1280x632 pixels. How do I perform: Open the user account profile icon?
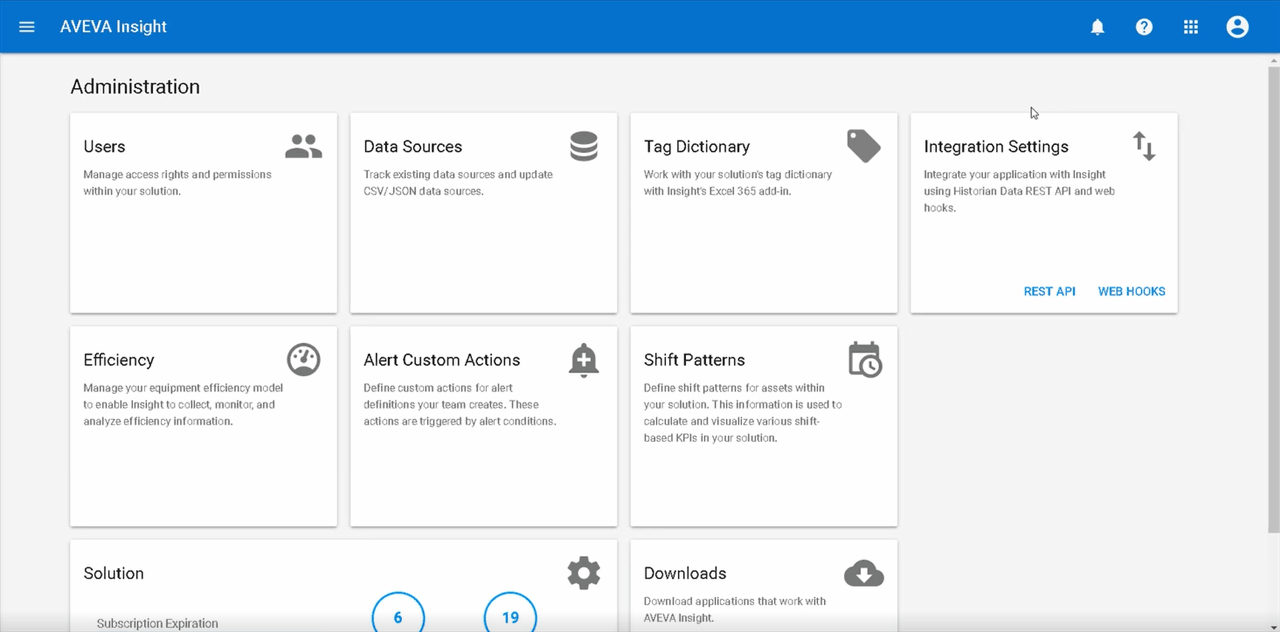tap(1238, 27)
